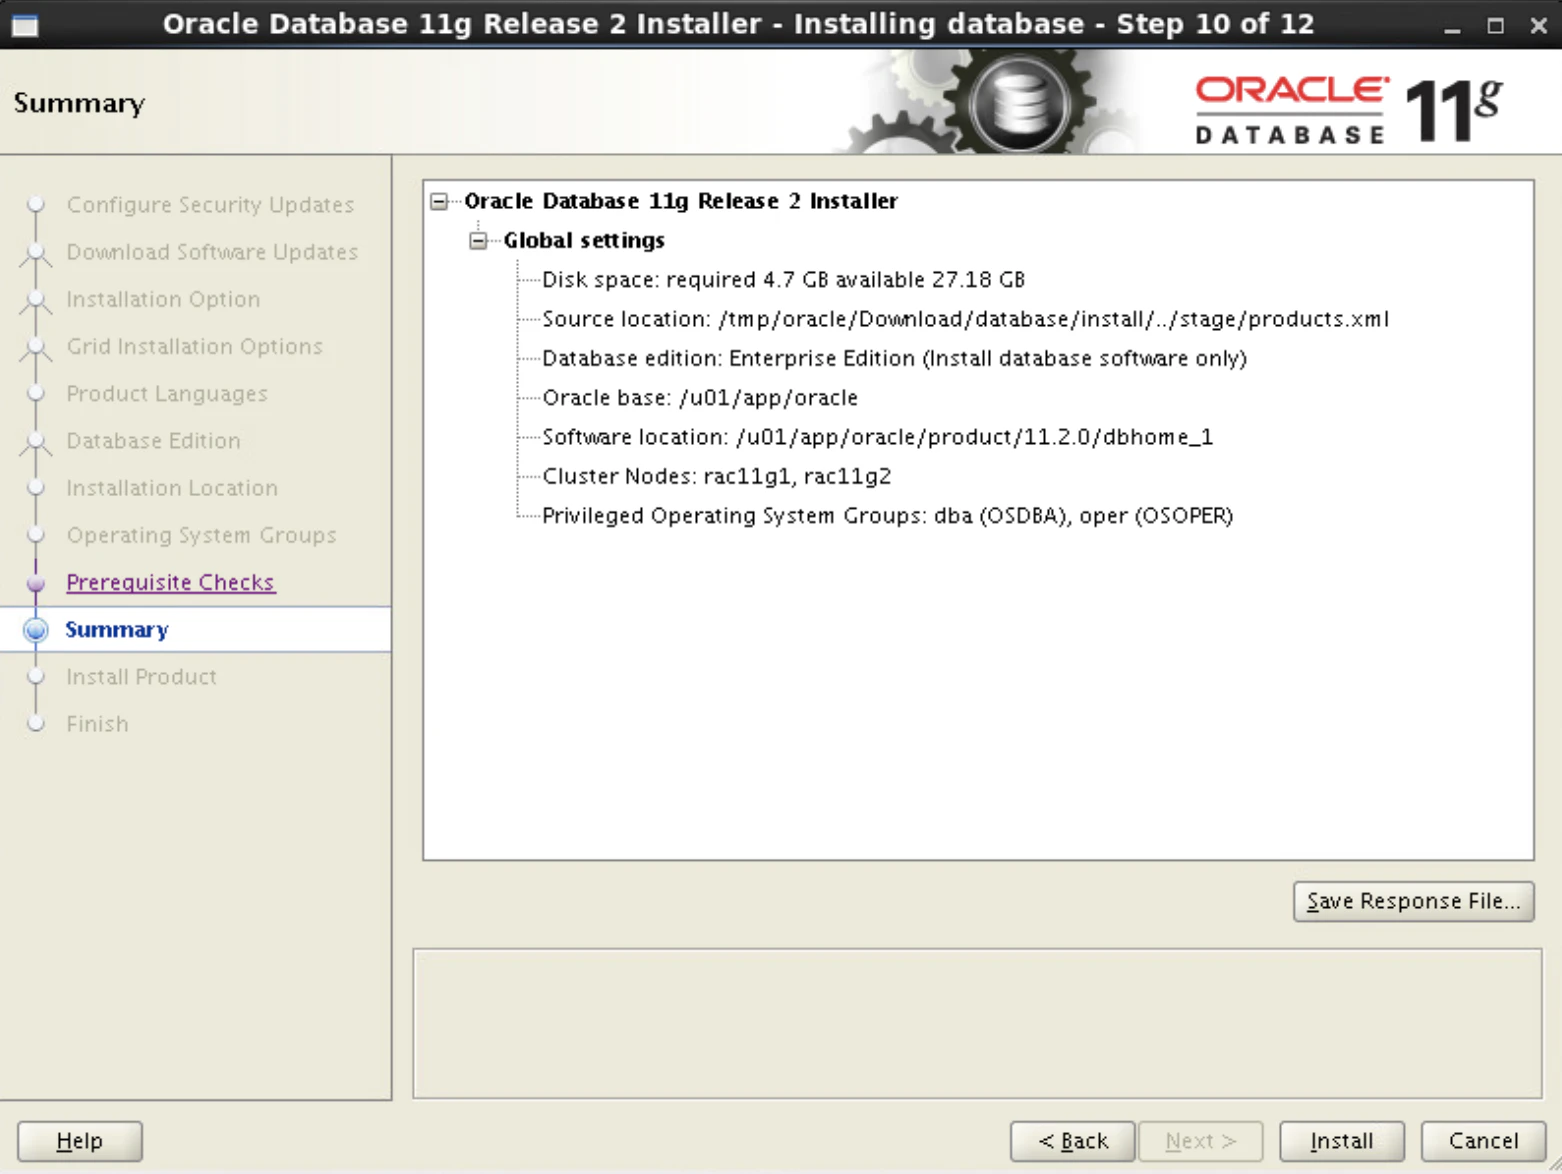Screen dimensions: 1562x1174
Task: Select the Installation Option step
Action: pos(163,299)
